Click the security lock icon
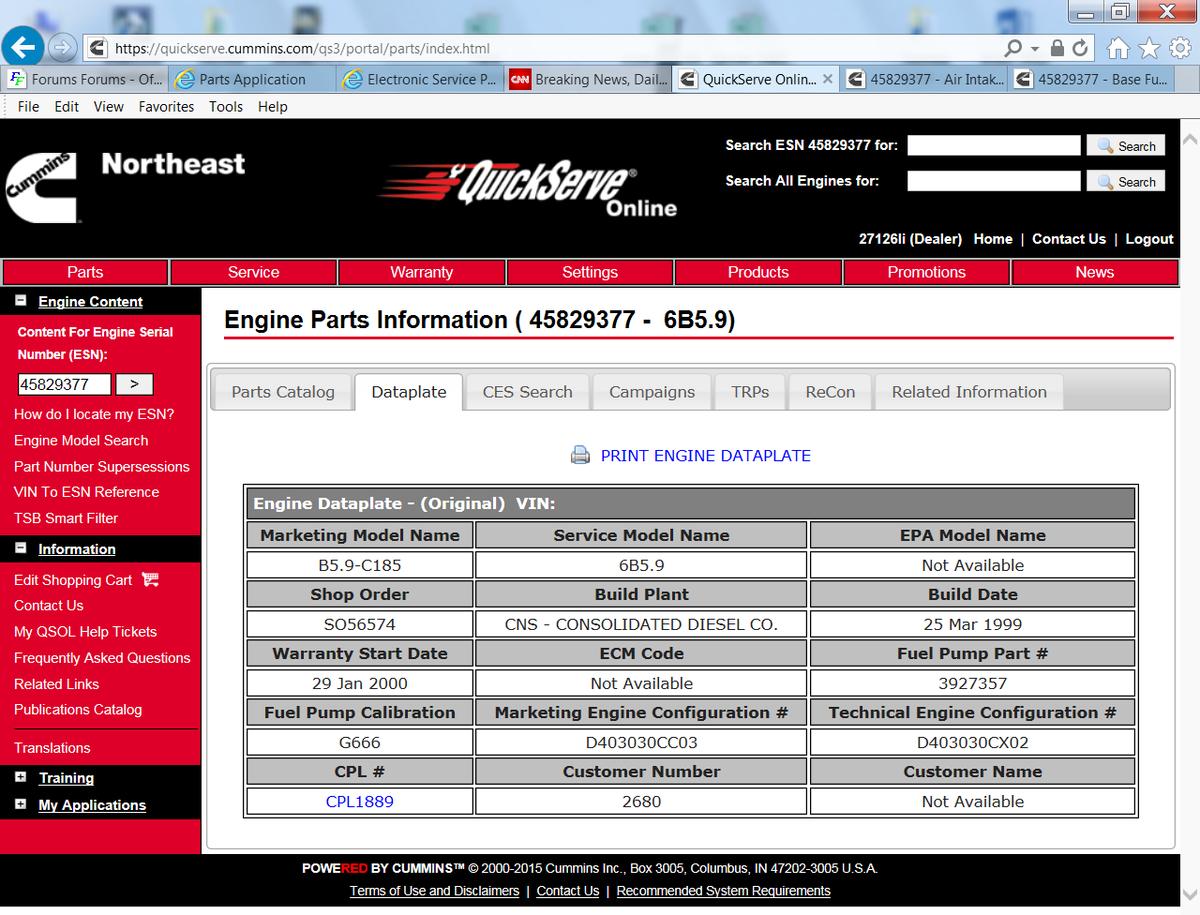This screenshot has width=1200, height=915. tap(1059, 48)
